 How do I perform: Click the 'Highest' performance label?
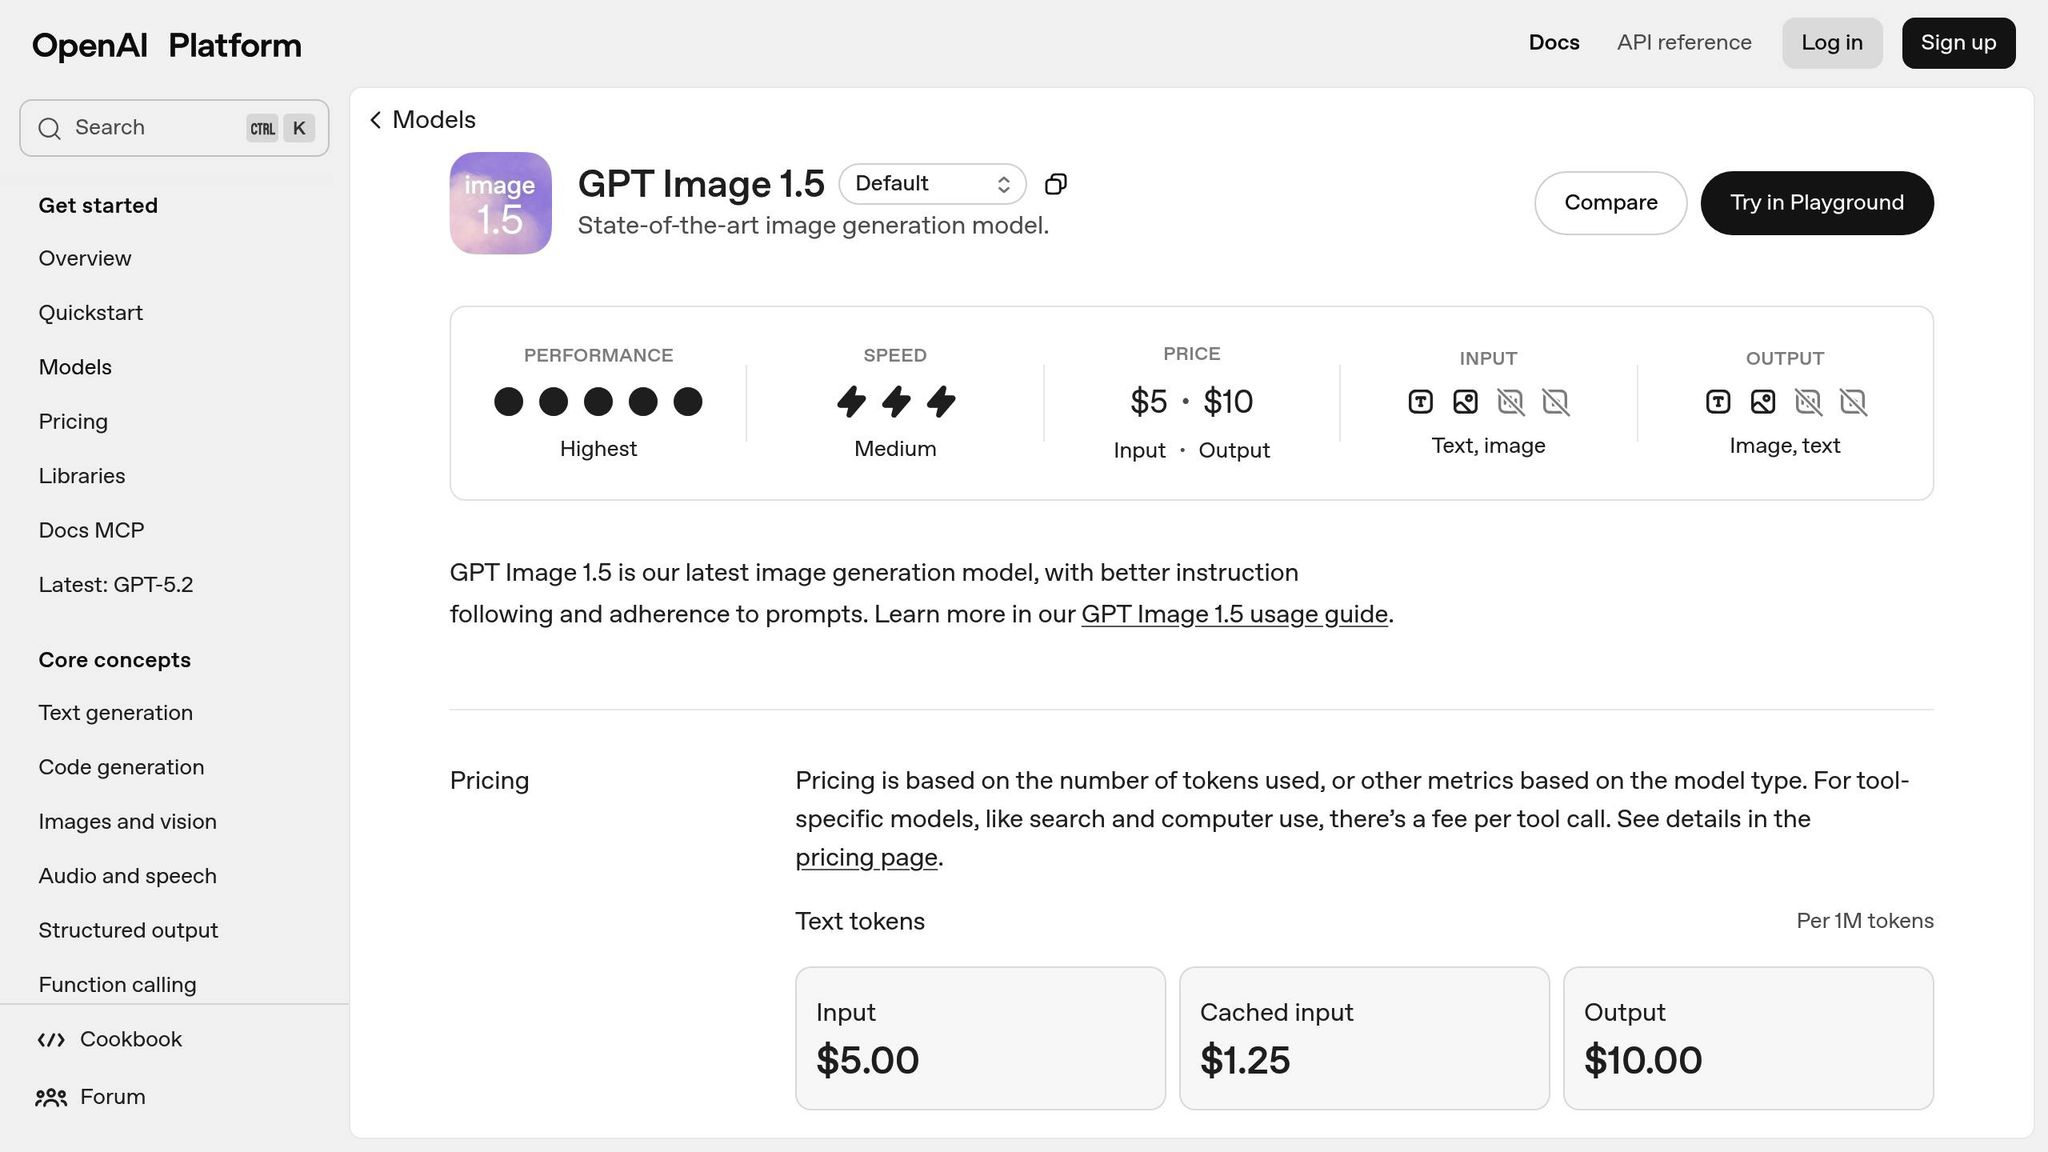(x=598, y=449)
